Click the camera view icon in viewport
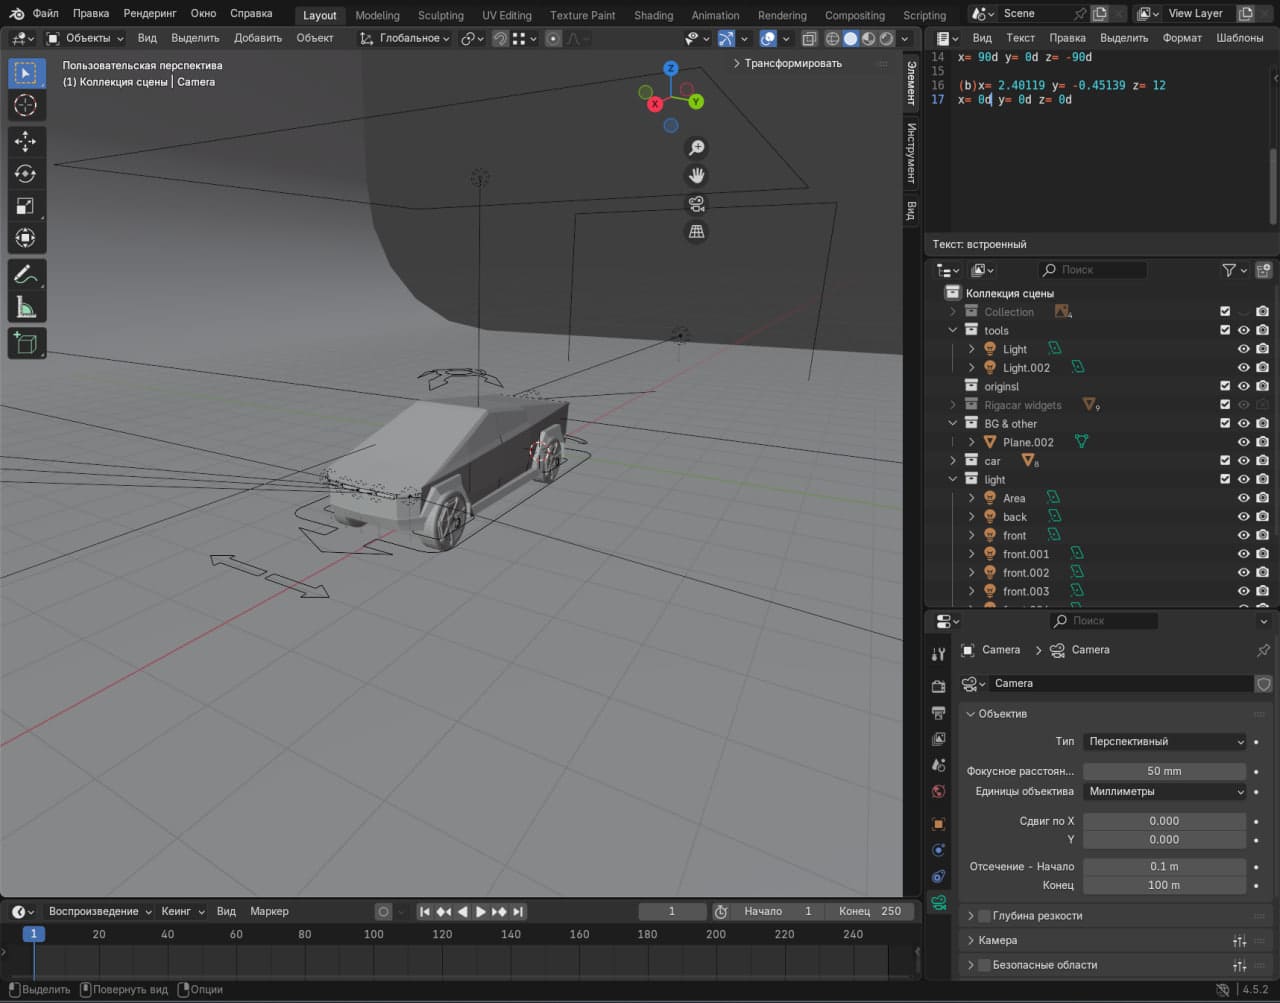Image resolution: width=1280 pixels, height=1003 pixels. tap(696, 204)
